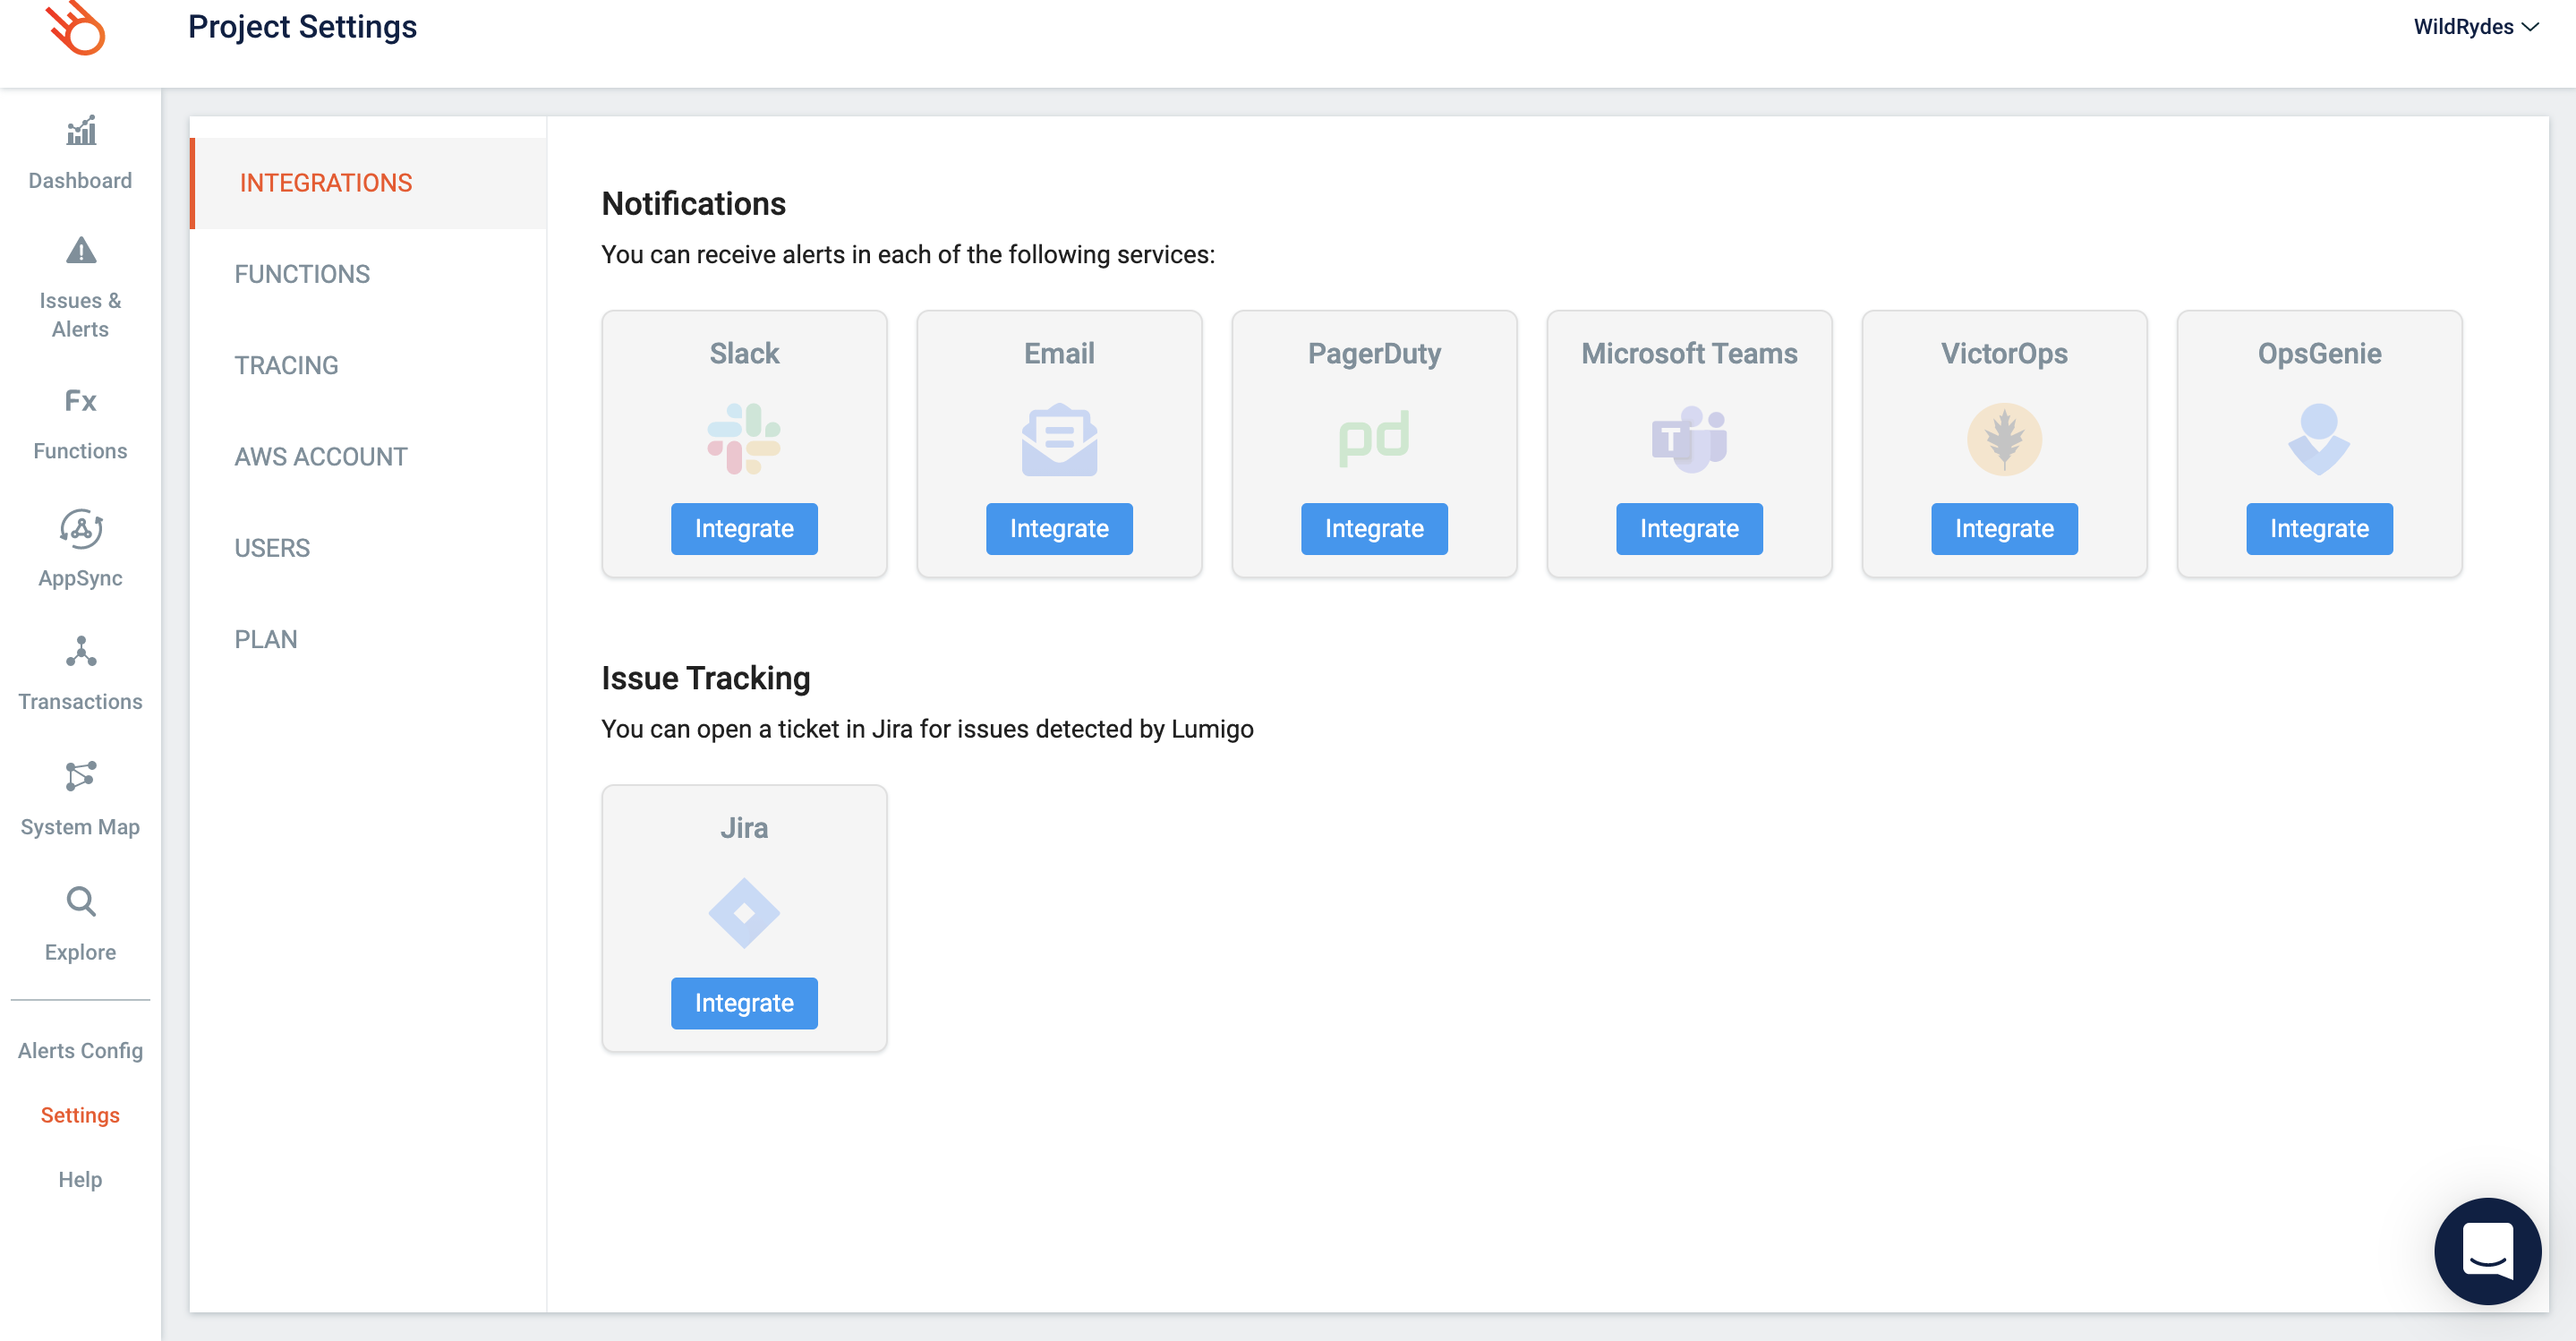Click Integrate button for Slack
Viewport: 2576px width, 1341px height.
click(x=744, y=528)
